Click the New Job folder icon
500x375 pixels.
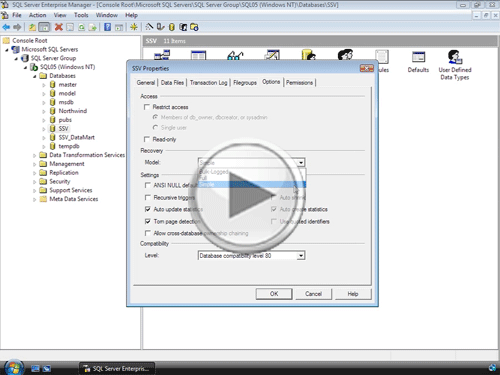(194, 27)
